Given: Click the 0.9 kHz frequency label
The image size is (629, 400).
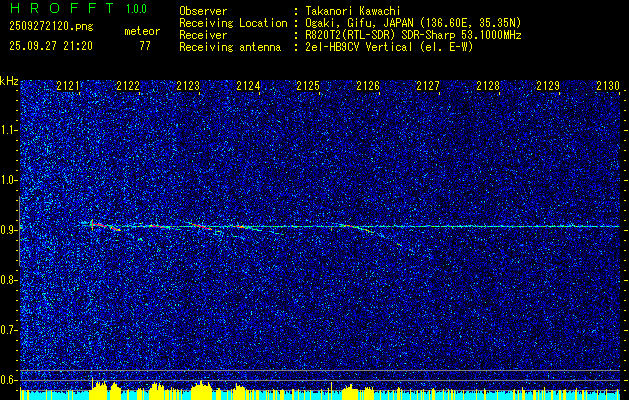Looking at the screenshot, I should coord(9,230).
